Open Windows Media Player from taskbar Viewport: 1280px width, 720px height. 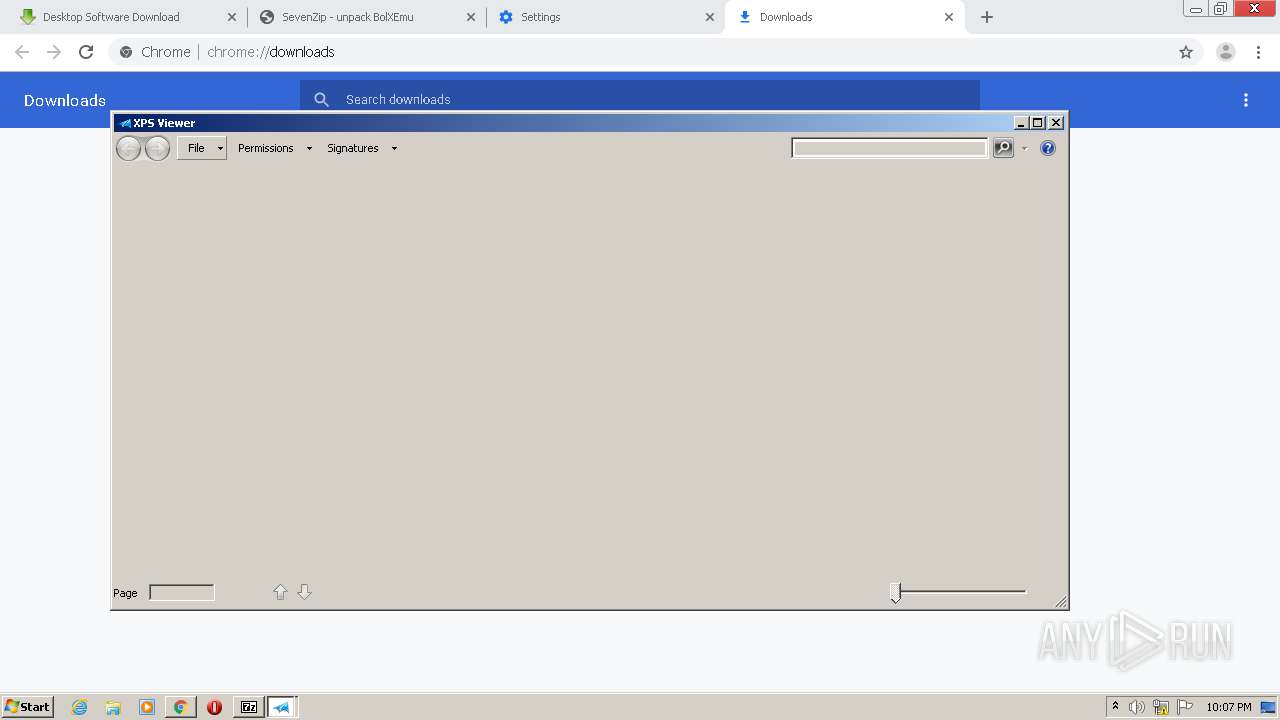point(147,707)
